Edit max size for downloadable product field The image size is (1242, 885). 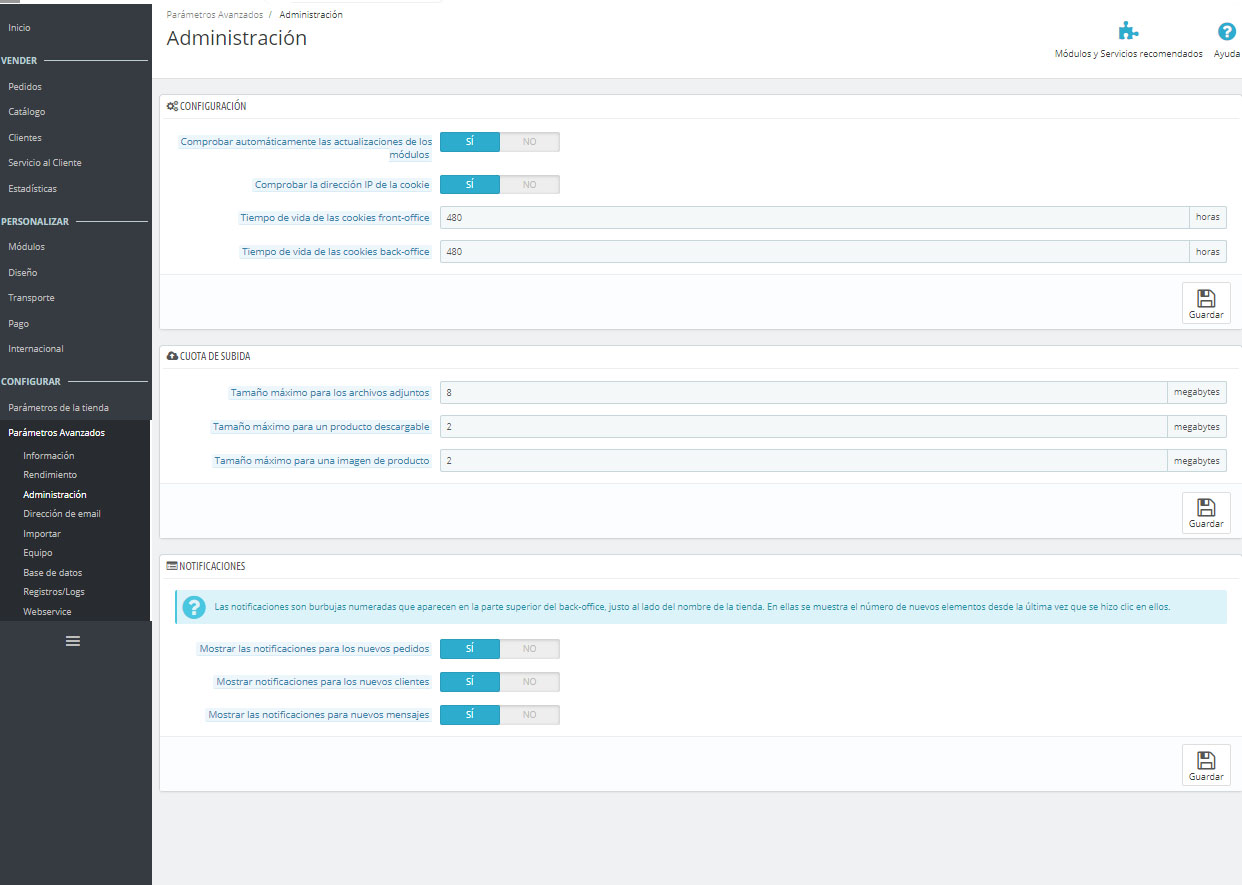[804, 427]
